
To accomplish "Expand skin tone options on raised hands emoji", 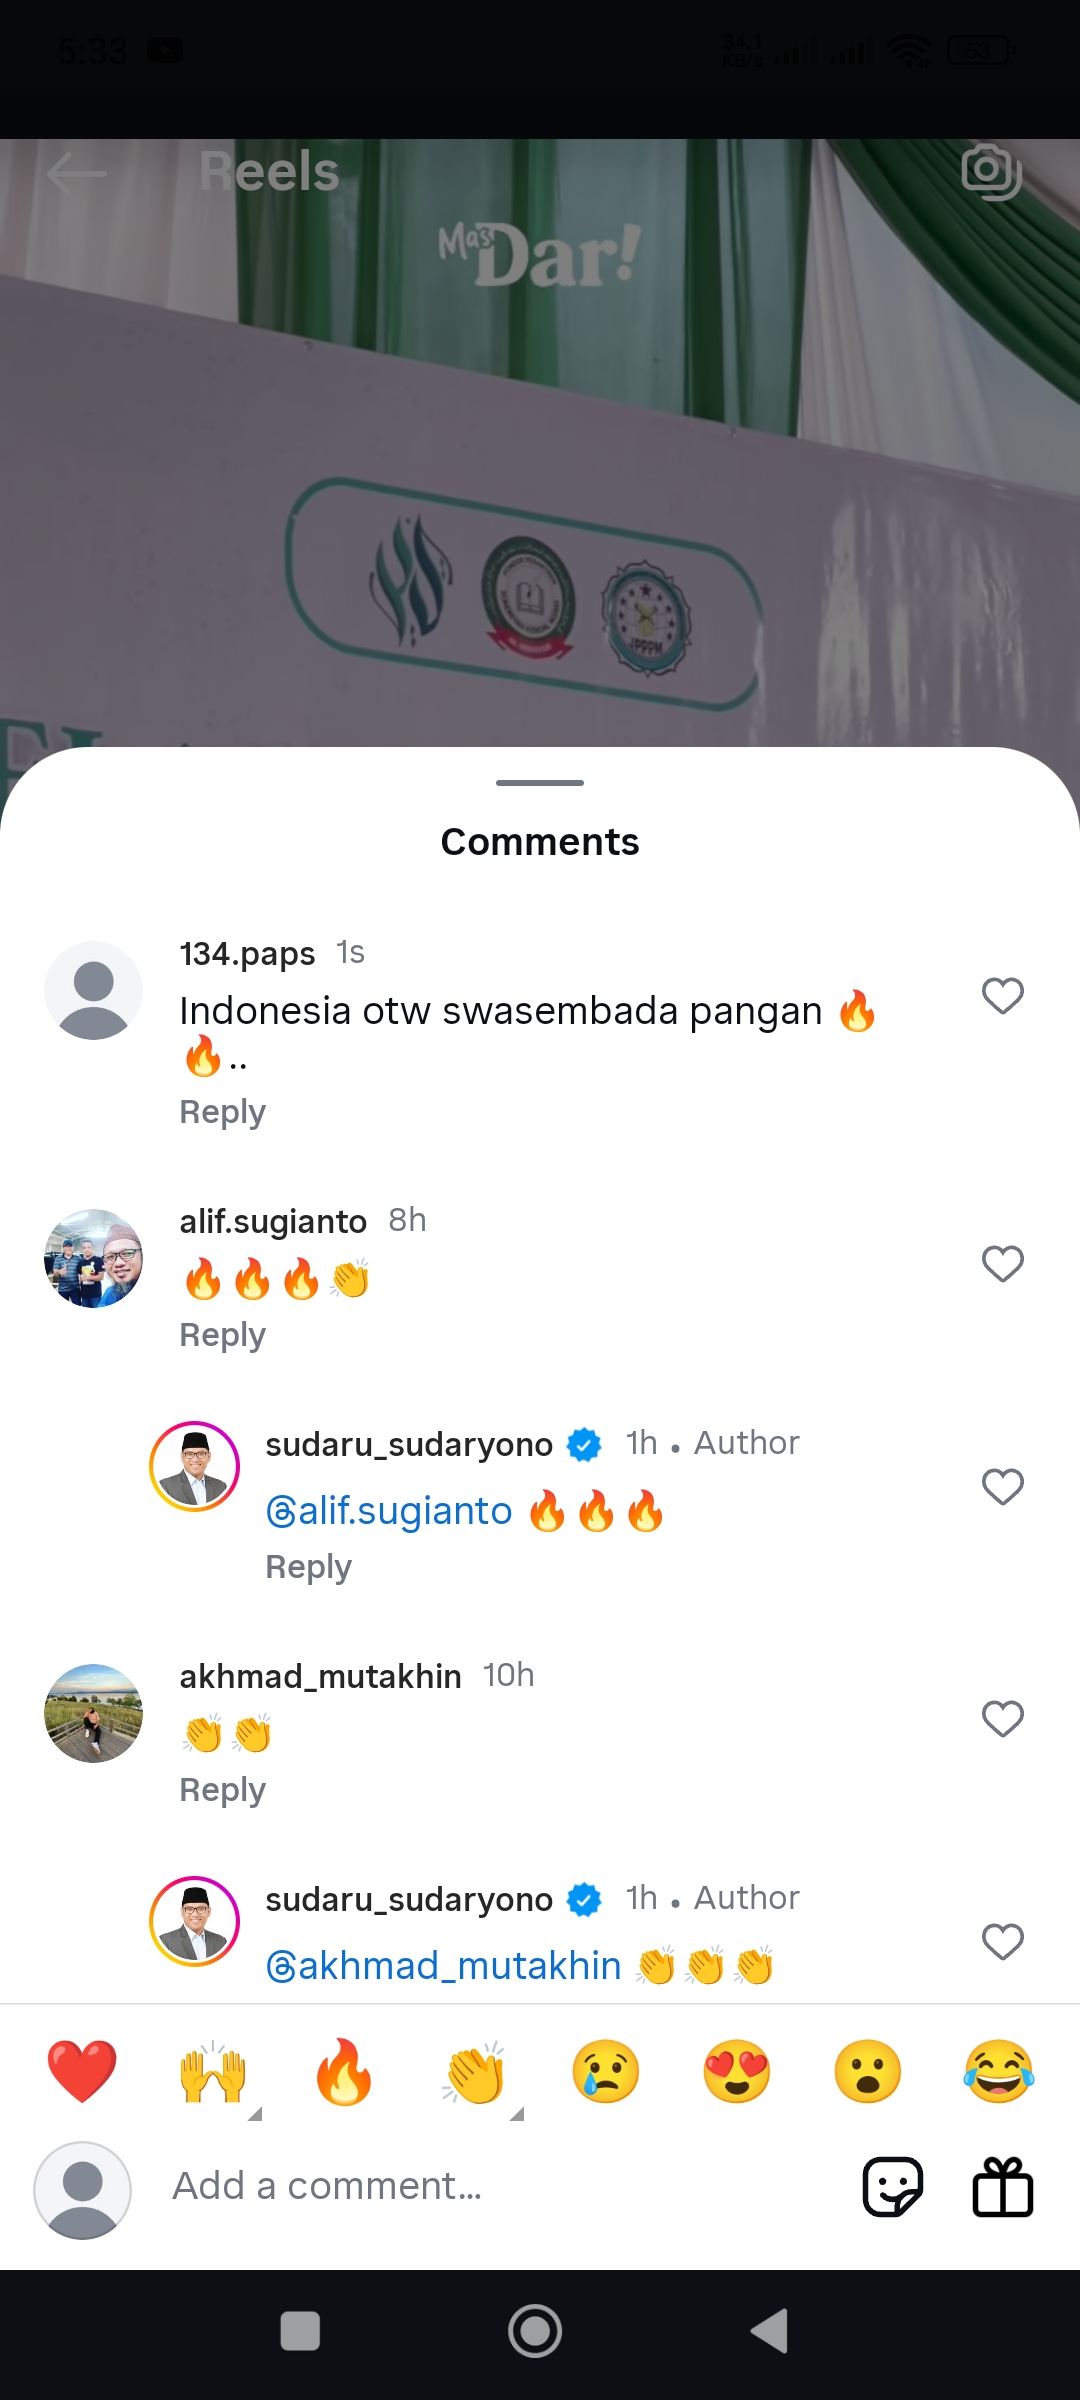I will 255,2113.
